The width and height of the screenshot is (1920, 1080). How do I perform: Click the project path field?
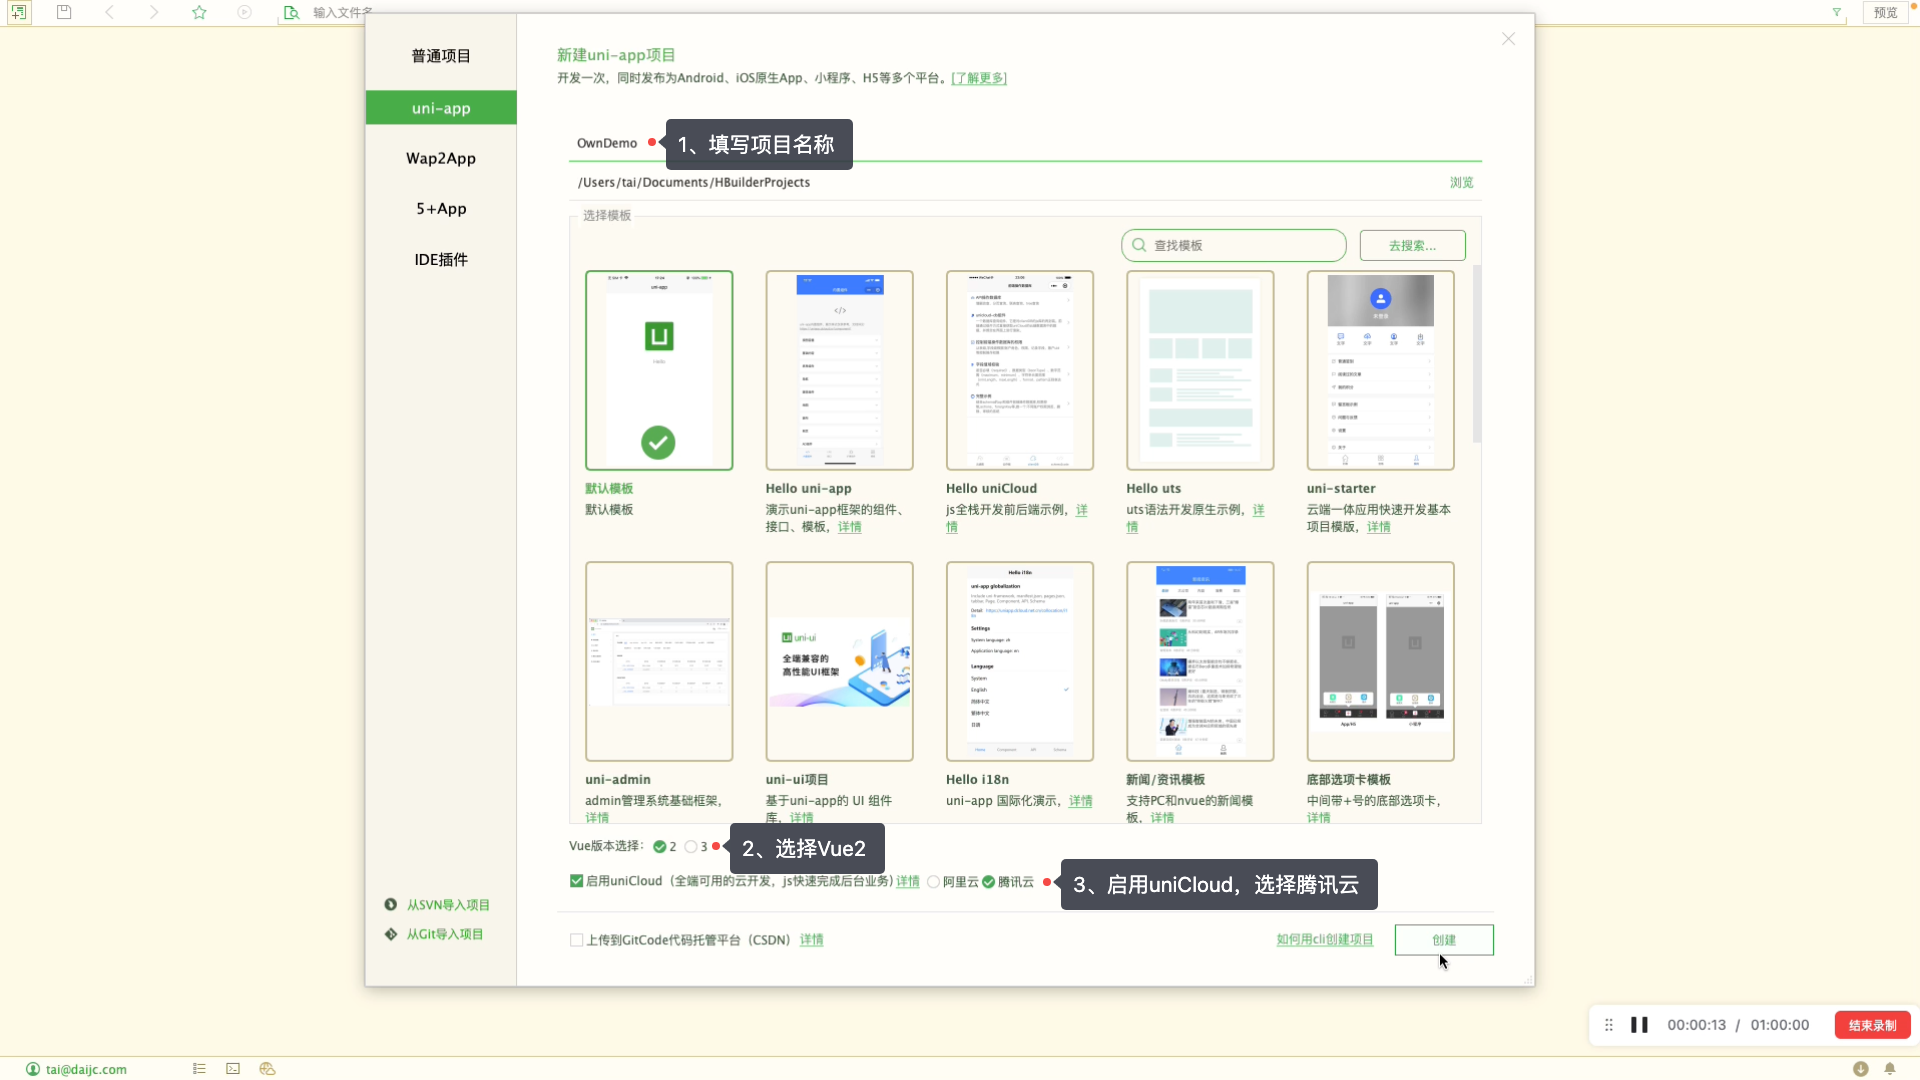click(x=1005, y=182)
